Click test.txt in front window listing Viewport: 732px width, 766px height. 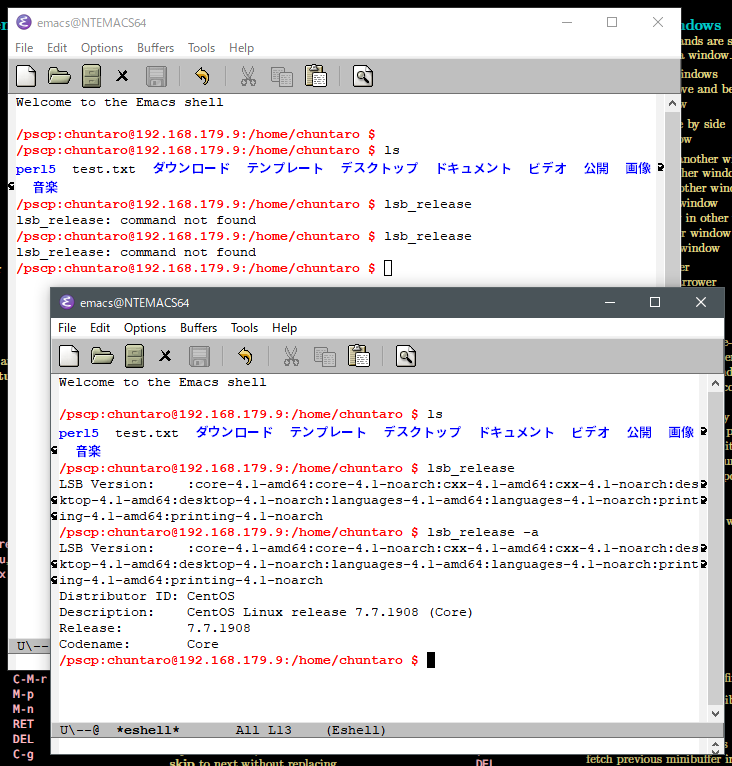tap(147, 433)
